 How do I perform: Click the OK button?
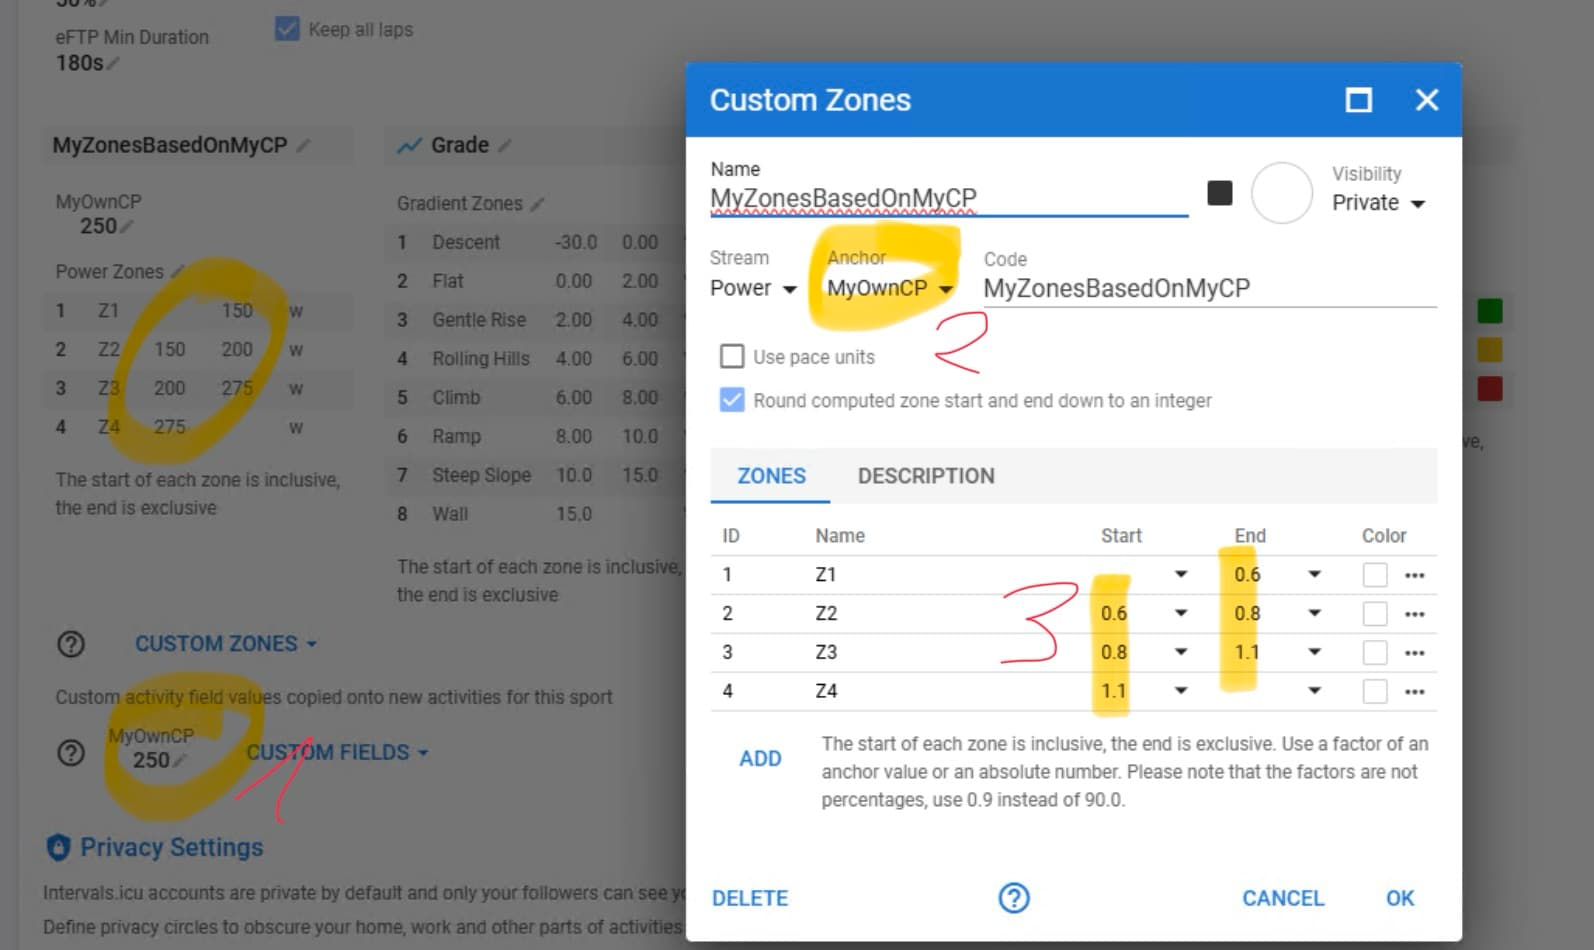pos(1399,898)
